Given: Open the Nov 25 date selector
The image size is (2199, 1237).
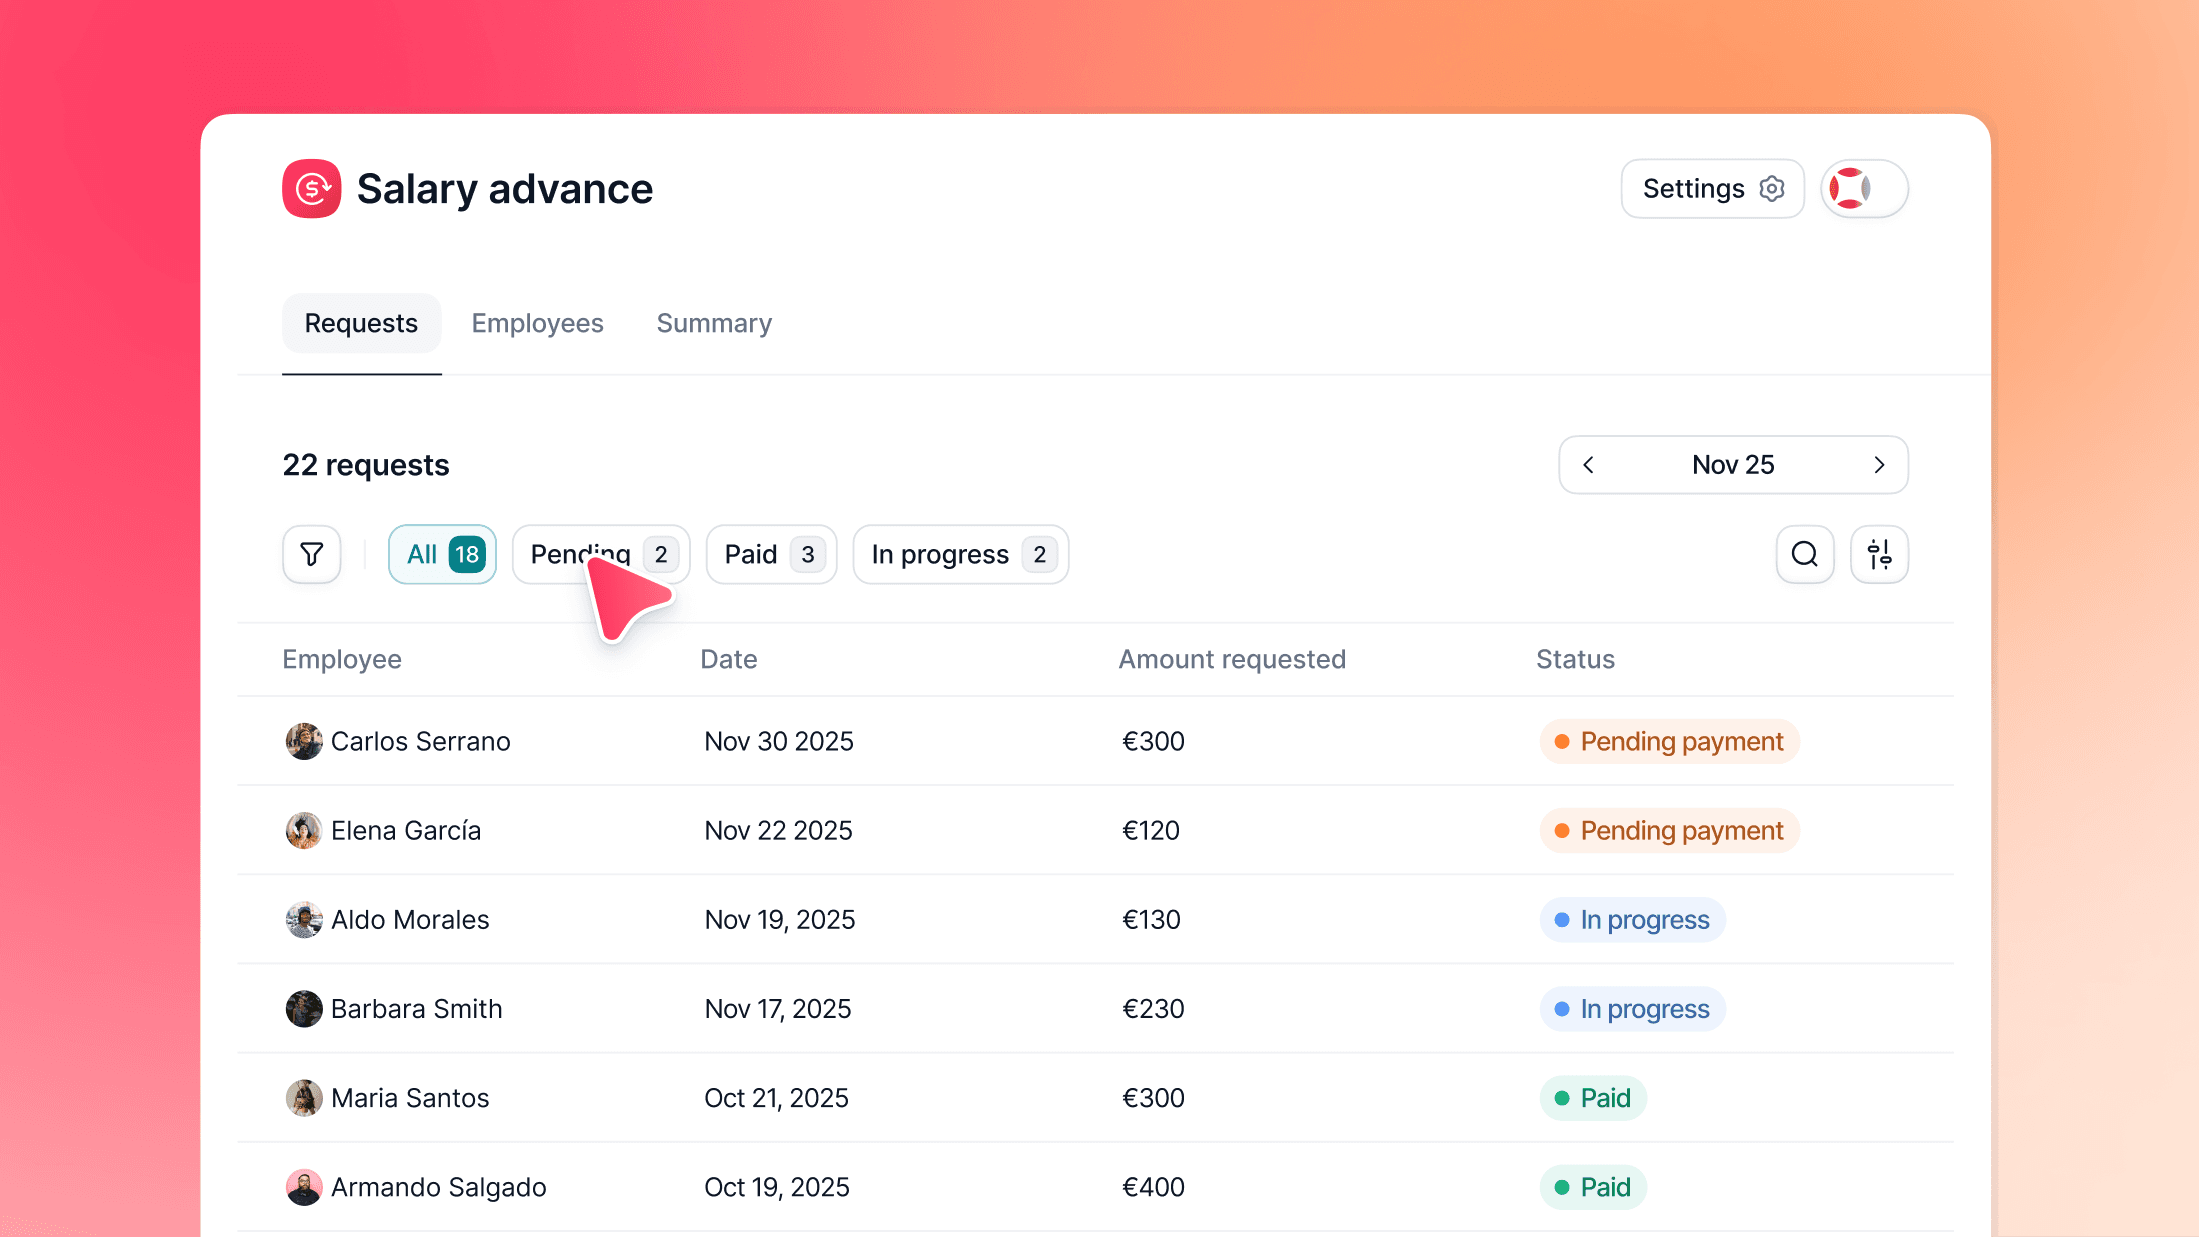Looking at the screenshot, I should tap(1733, 464).
